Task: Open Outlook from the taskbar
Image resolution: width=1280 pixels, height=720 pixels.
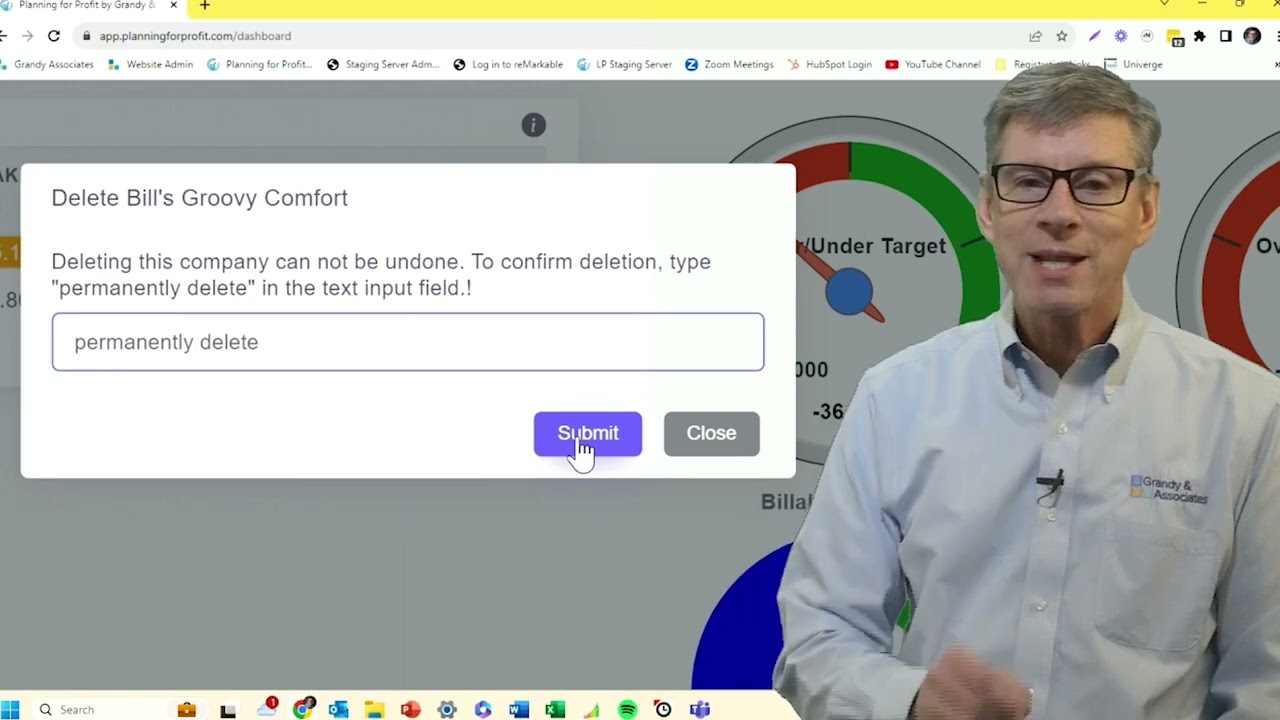Action: [338, 710]
